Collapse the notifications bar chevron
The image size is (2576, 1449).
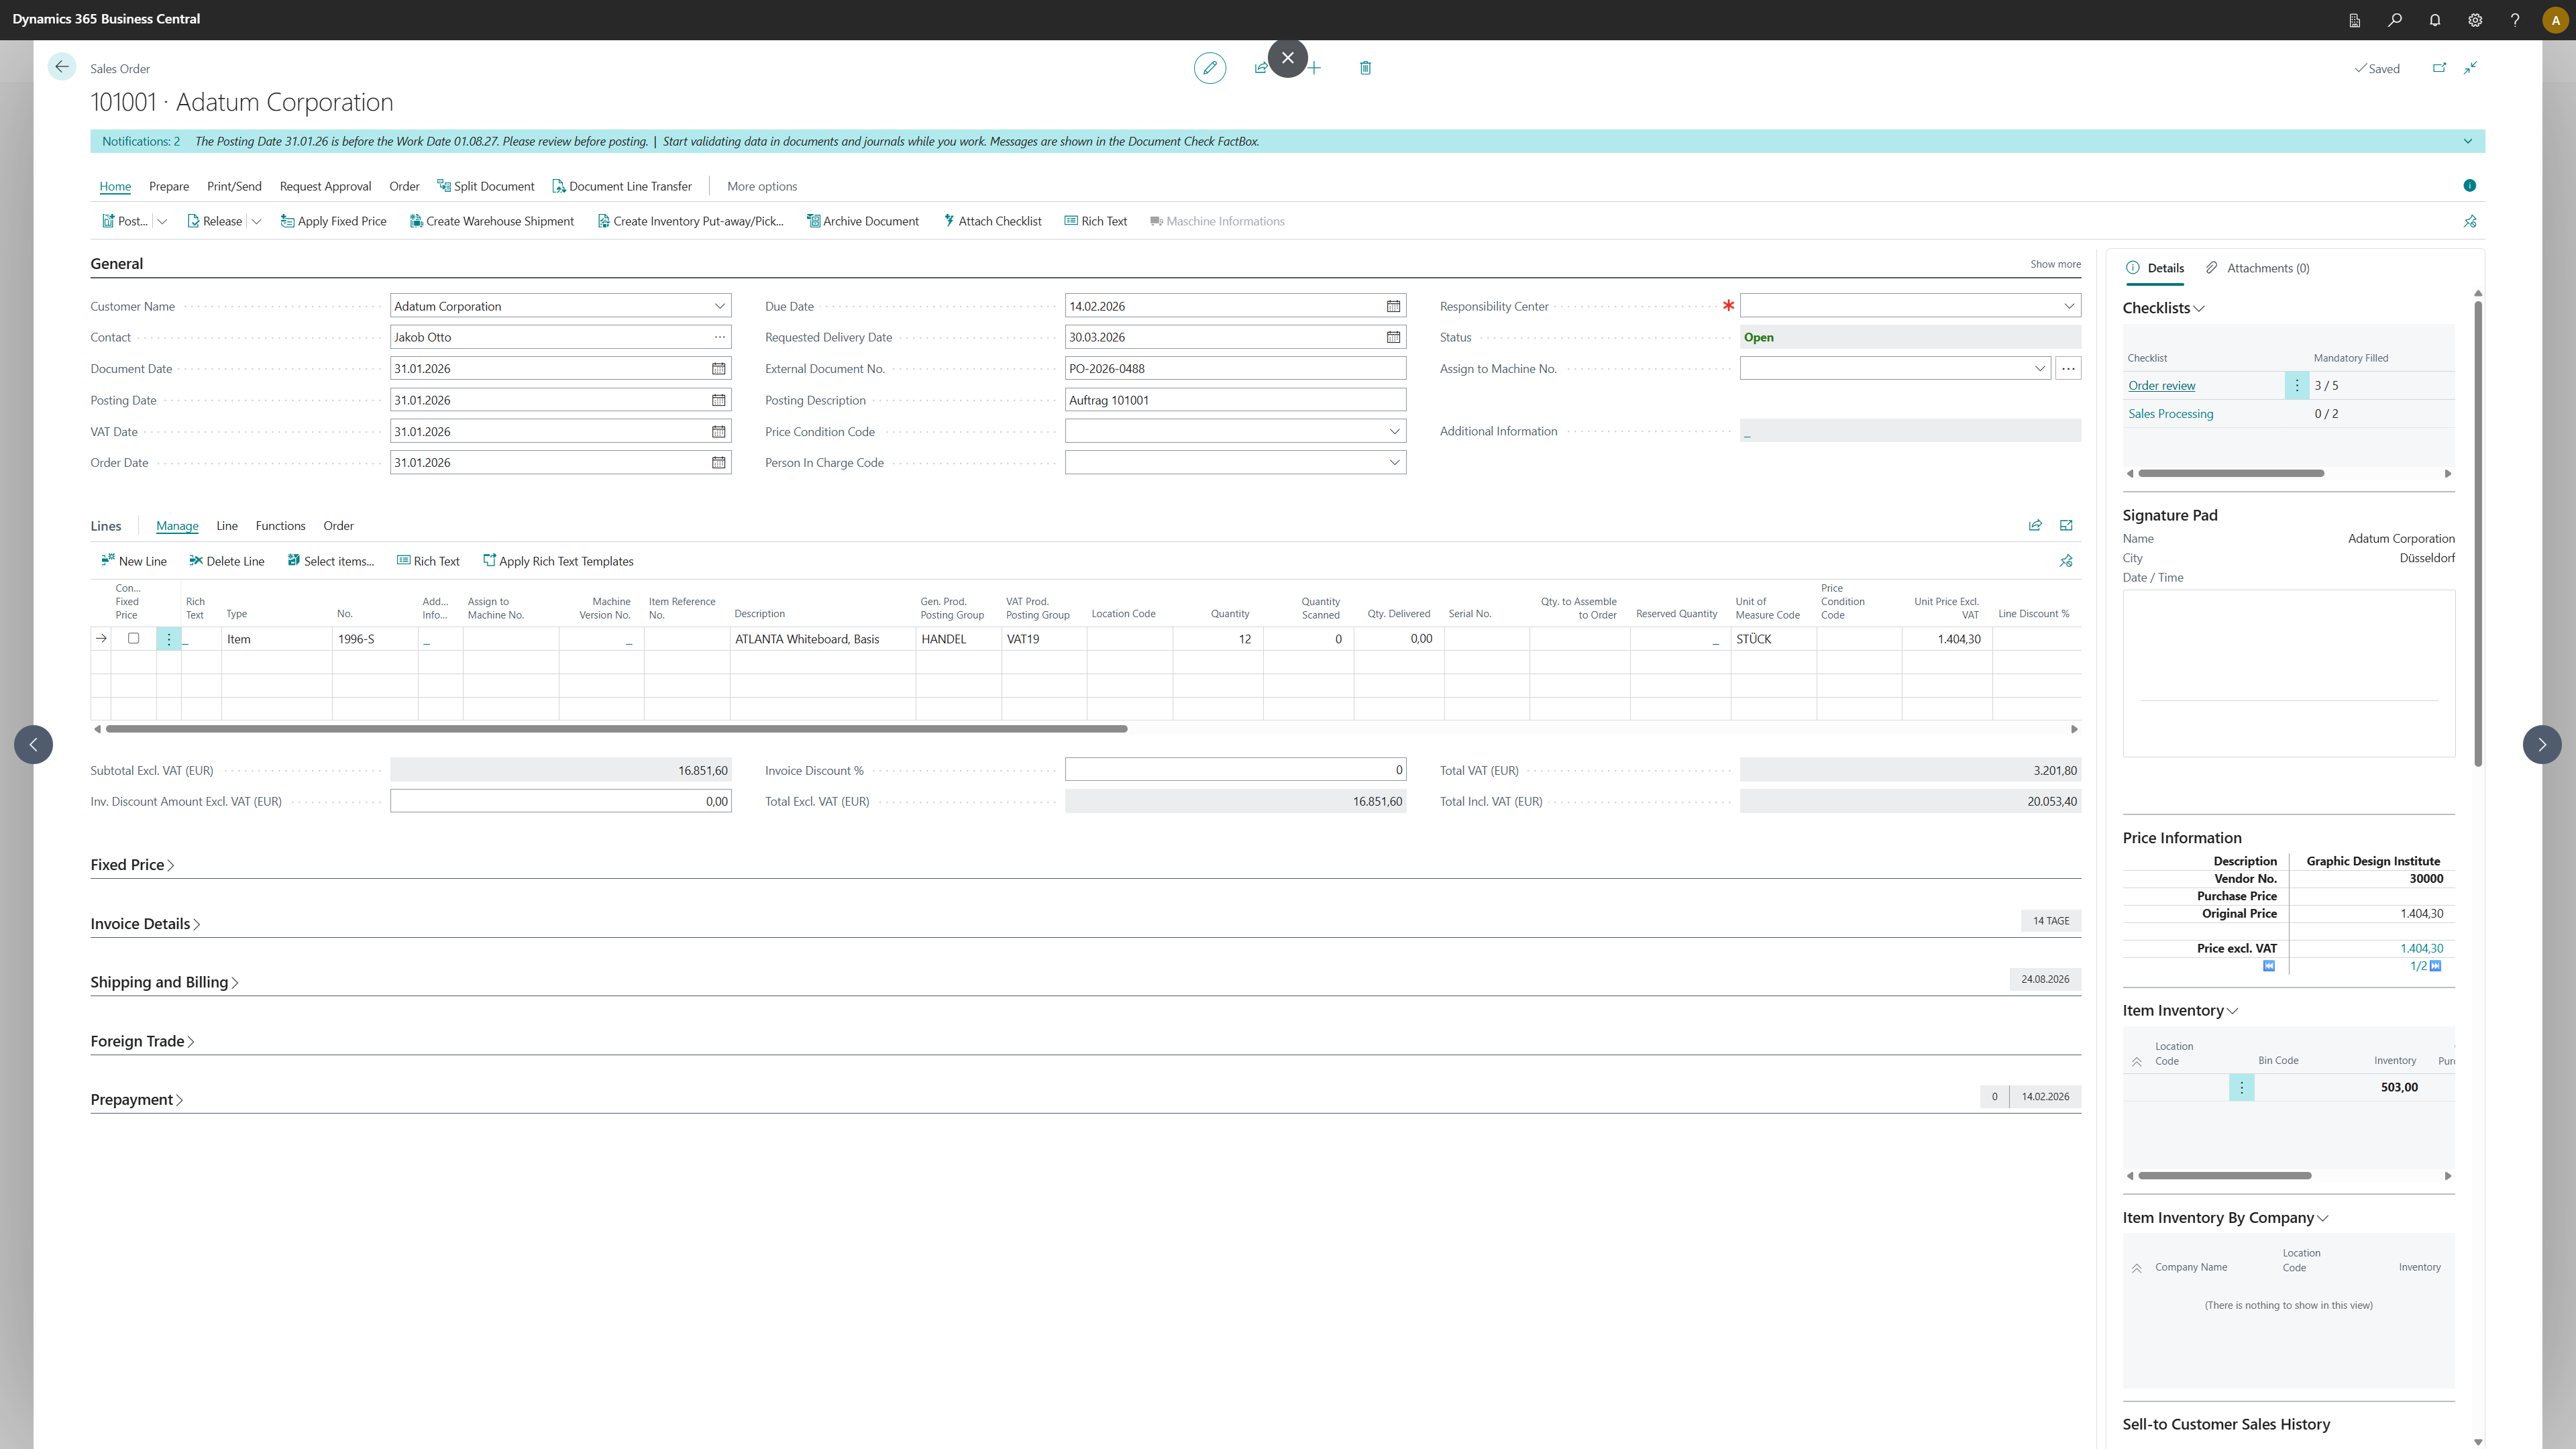(x=2467, y=141)
